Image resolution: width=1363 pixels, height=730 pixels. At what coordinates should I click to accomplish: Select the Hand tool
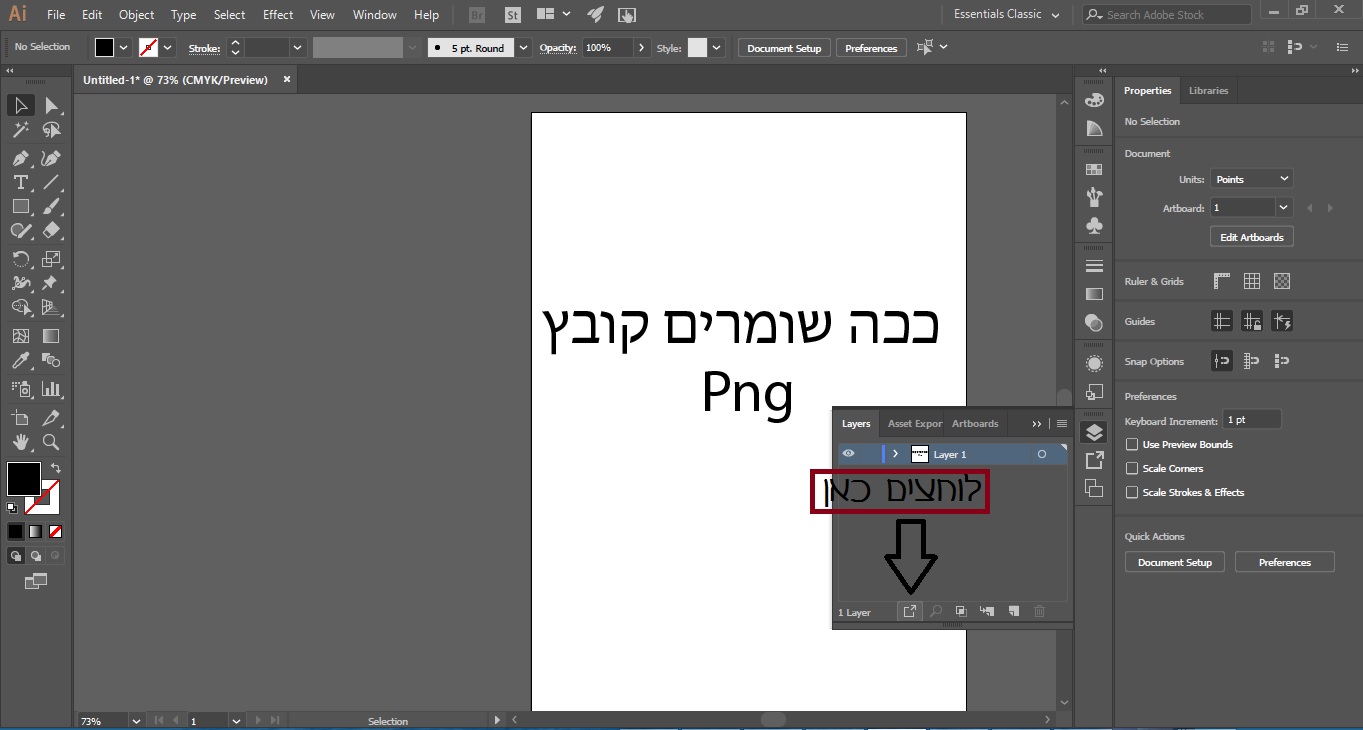20,442
